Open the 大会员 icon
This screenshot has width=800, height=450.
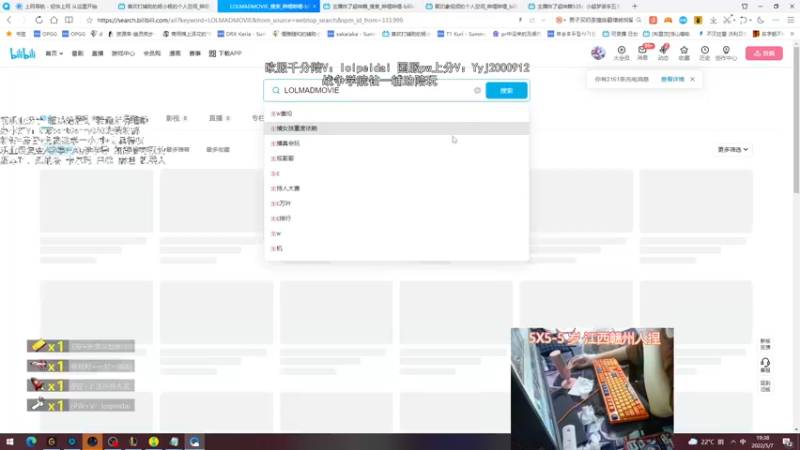tap(621, 53)
